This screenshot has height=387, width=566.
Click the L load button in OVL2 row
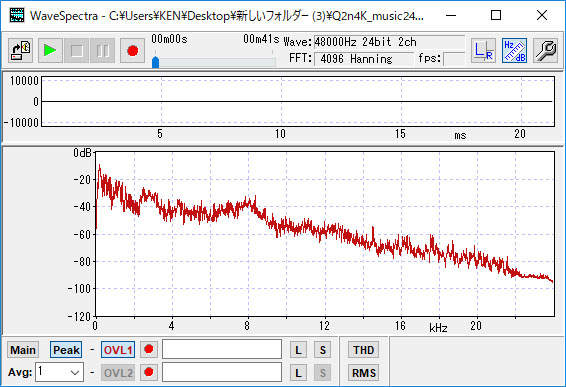point(298,373)
